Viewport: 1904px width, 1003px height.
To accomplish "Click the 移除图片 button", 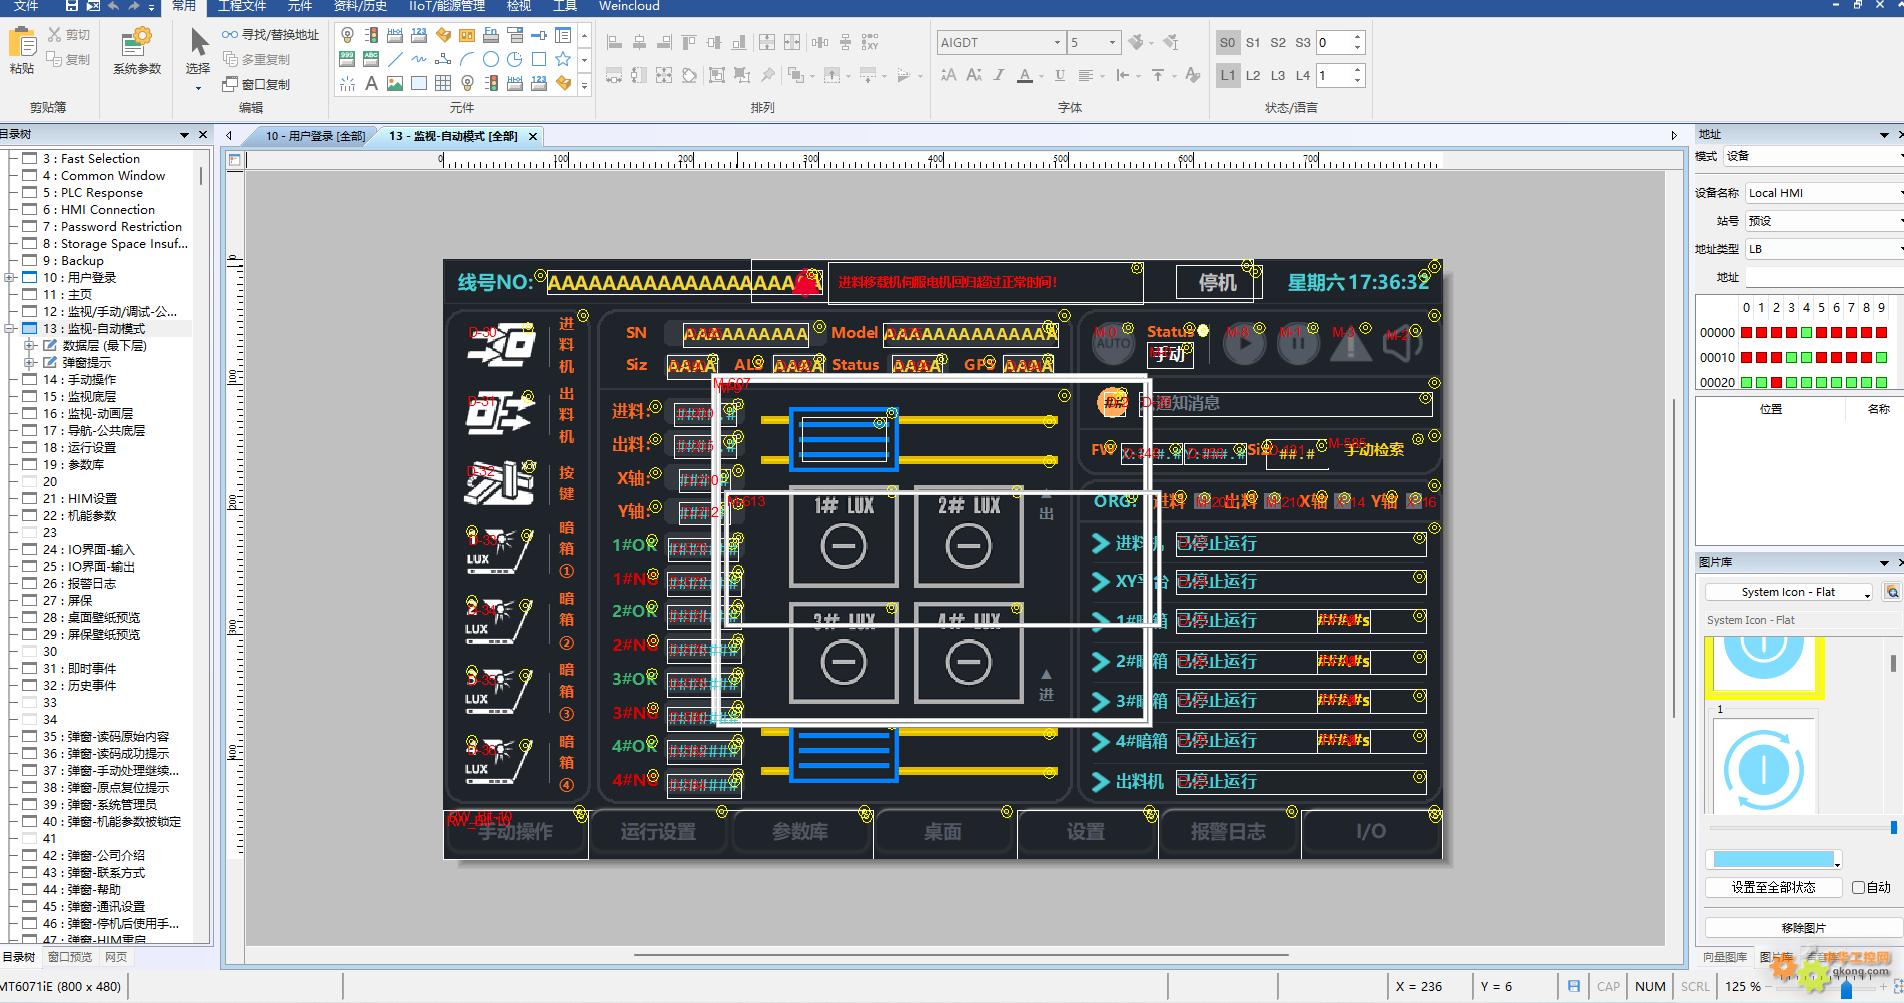I will click(x=1803, y=928).
